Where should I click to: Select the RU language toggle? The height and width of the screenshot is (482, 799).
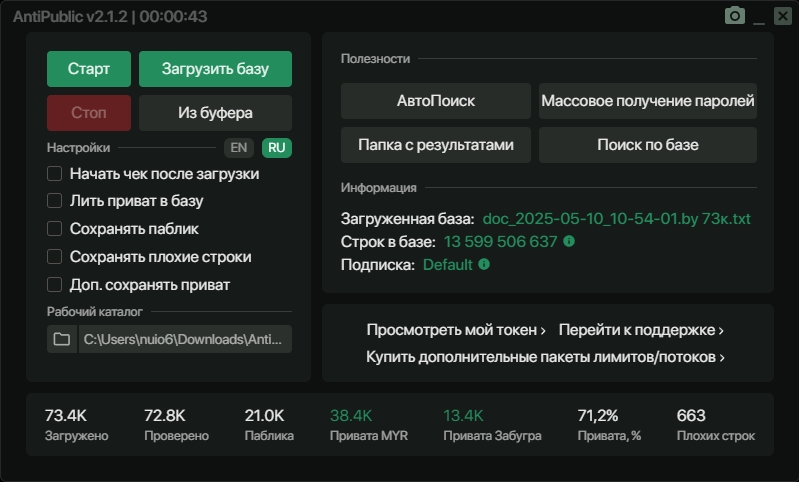pyautogui.click(x=277, y=148)
